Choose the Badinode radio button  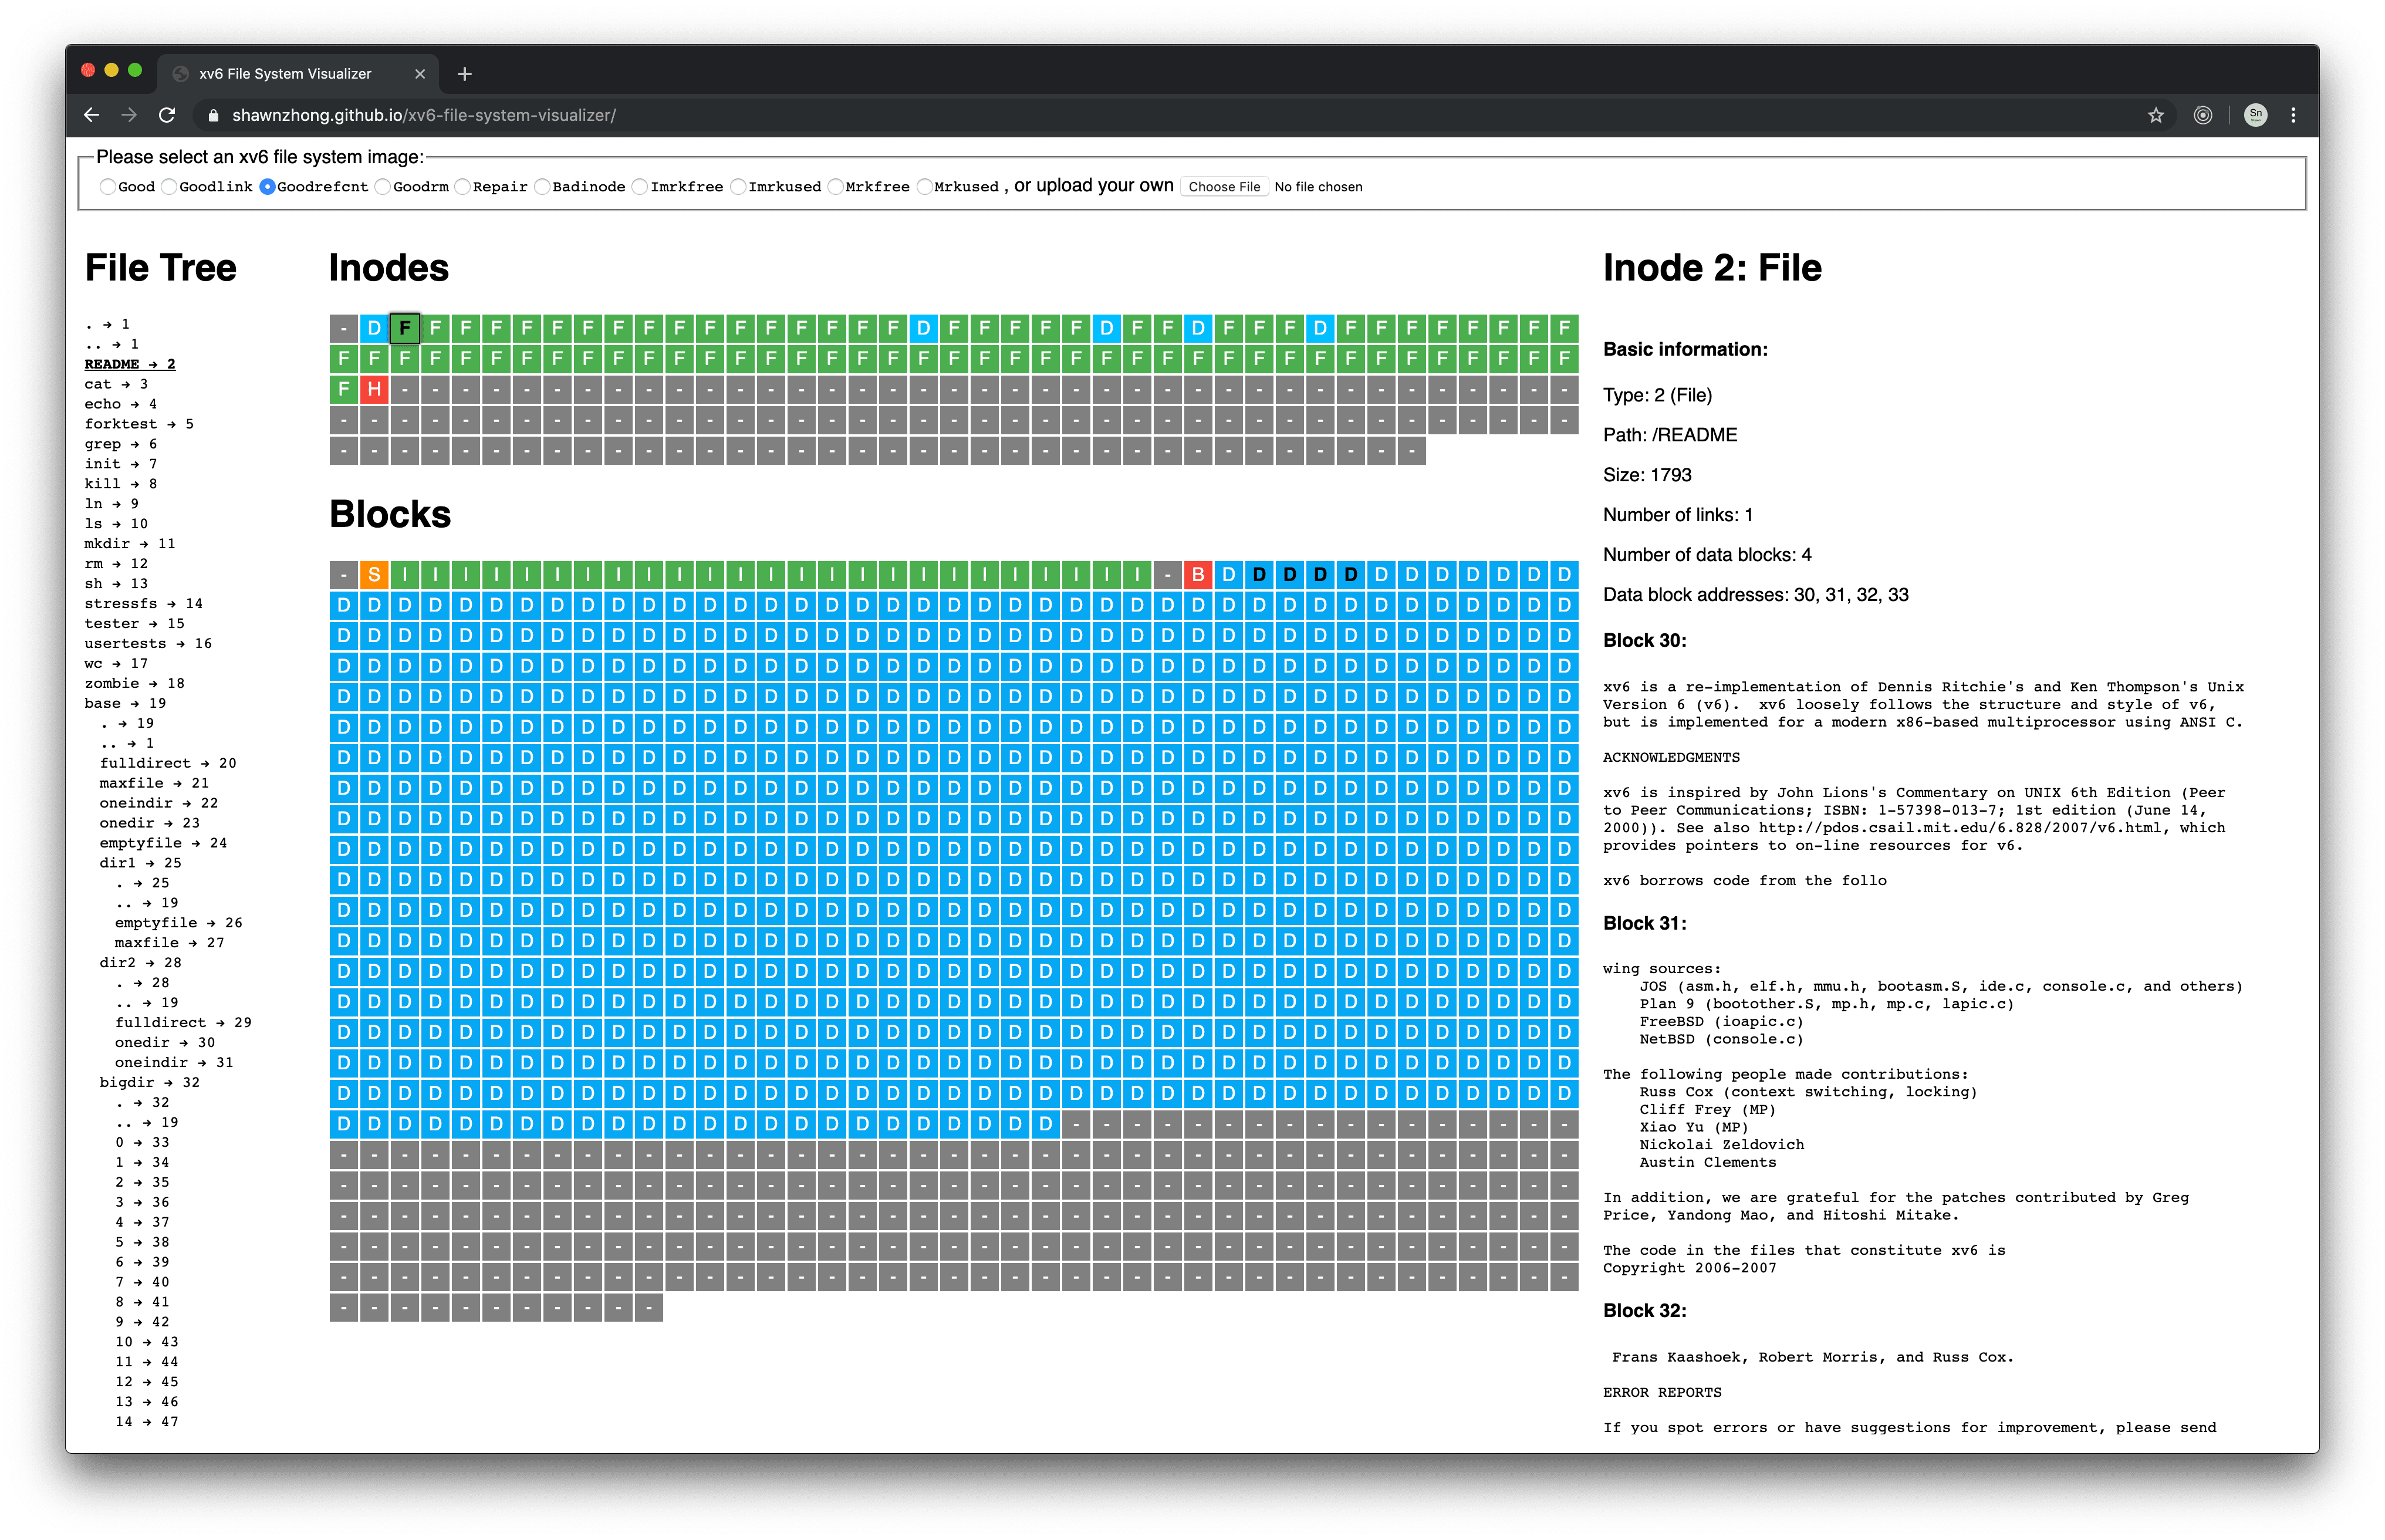(x=542, y=187)
